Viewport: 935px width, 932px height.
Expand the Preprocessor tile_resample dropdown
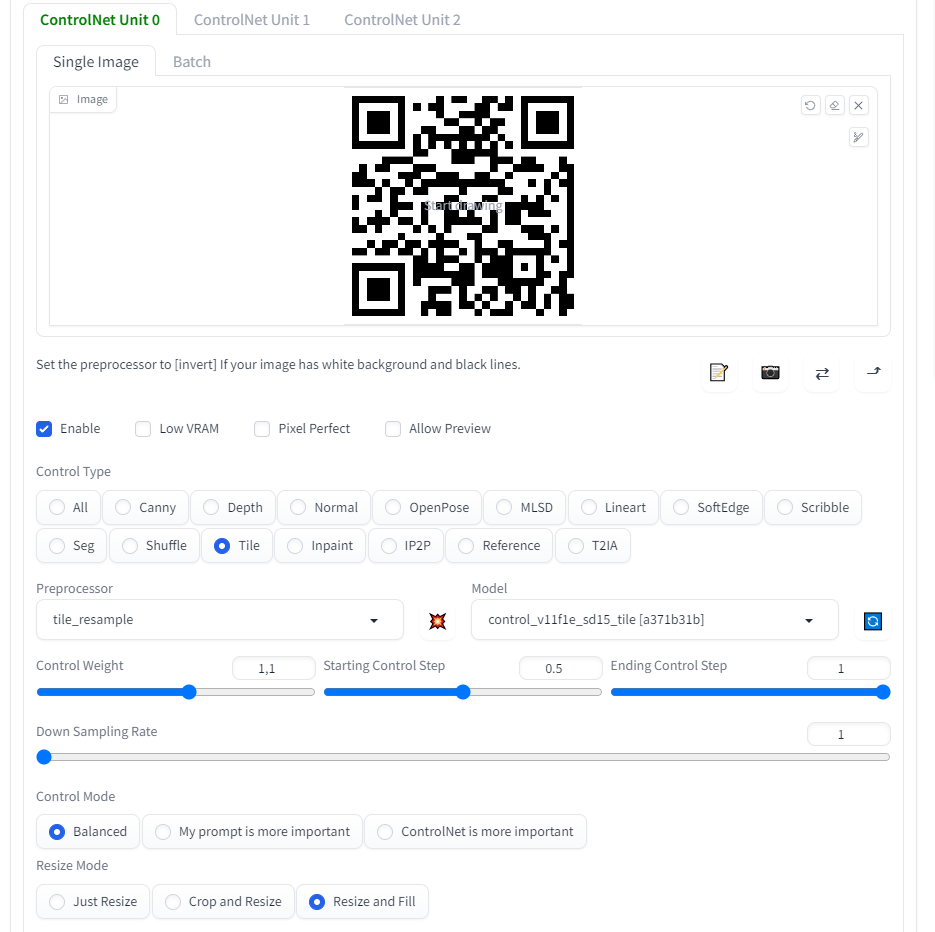[219, 620]
